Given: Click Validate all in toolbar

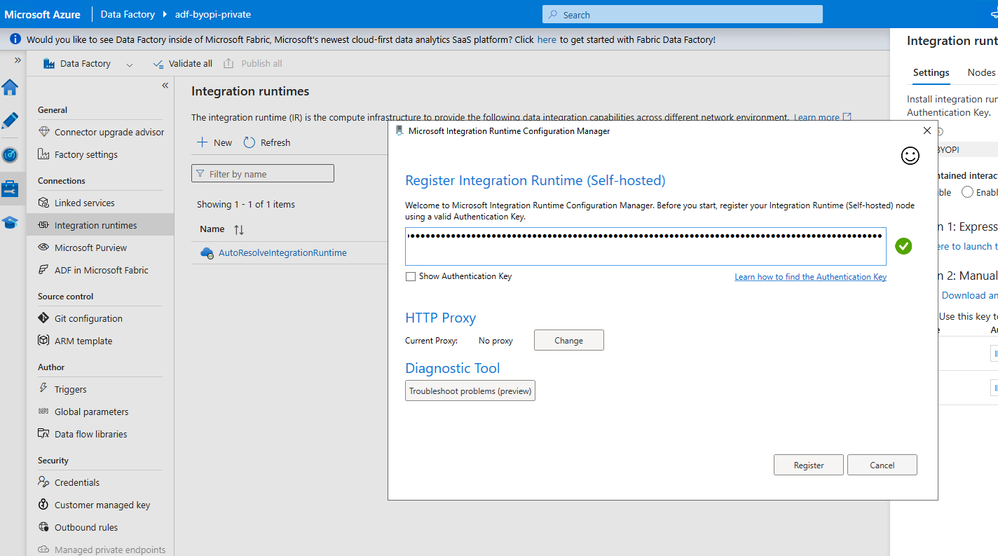Looking at the screenshot, I should click(183, 64).
